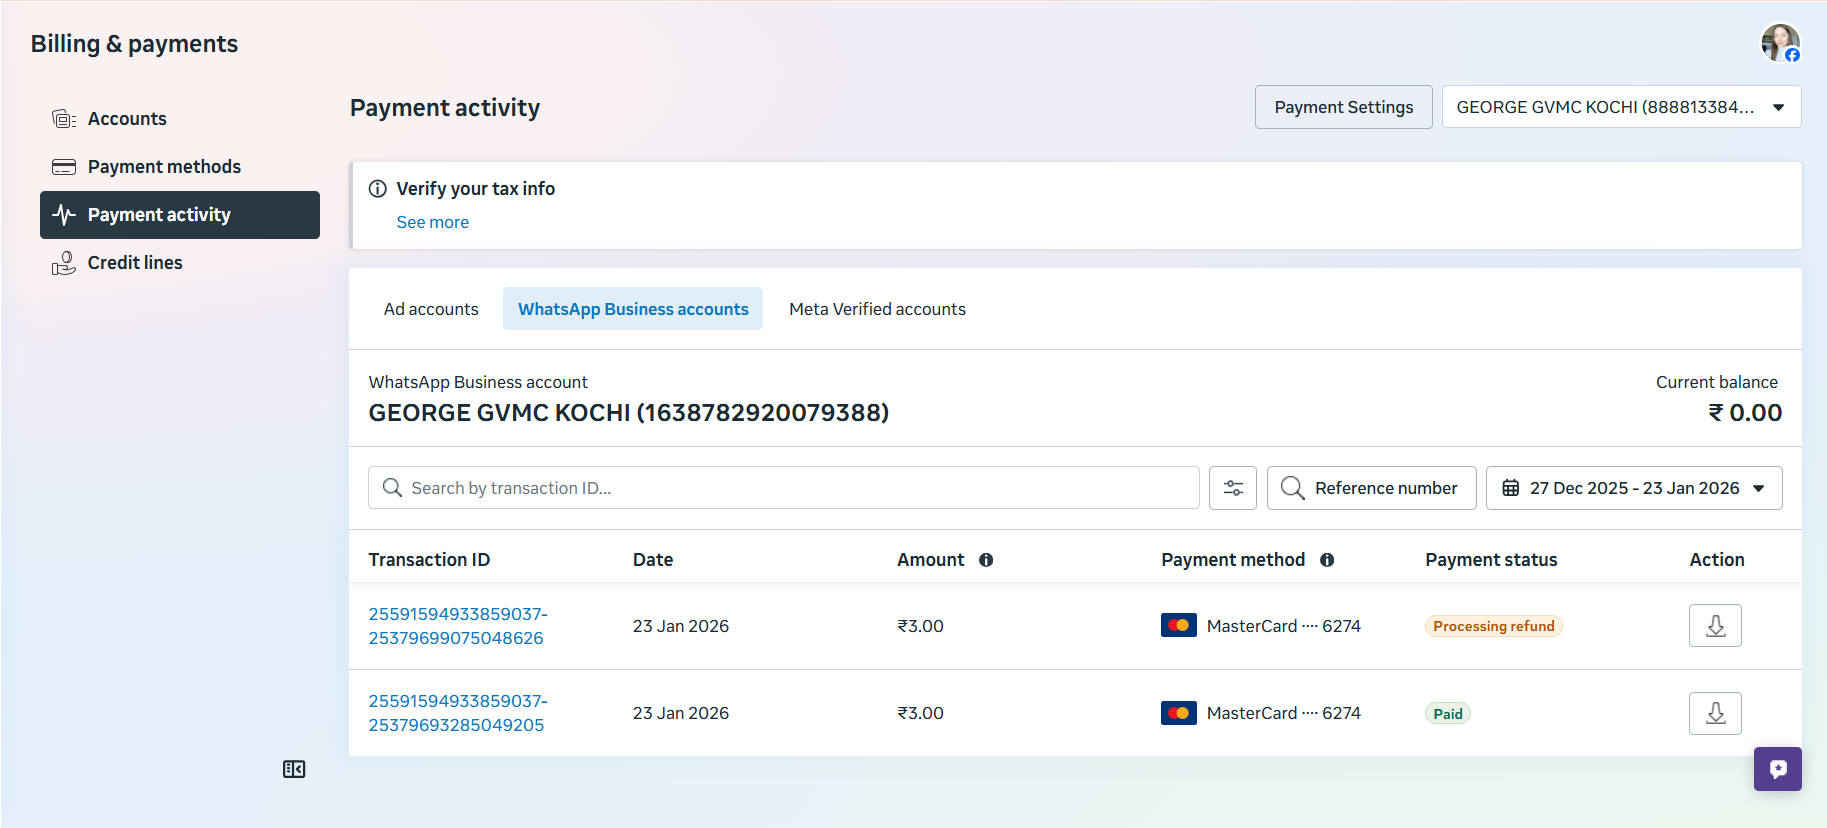Switch to the Ad accounts tab

pos(431,309)
